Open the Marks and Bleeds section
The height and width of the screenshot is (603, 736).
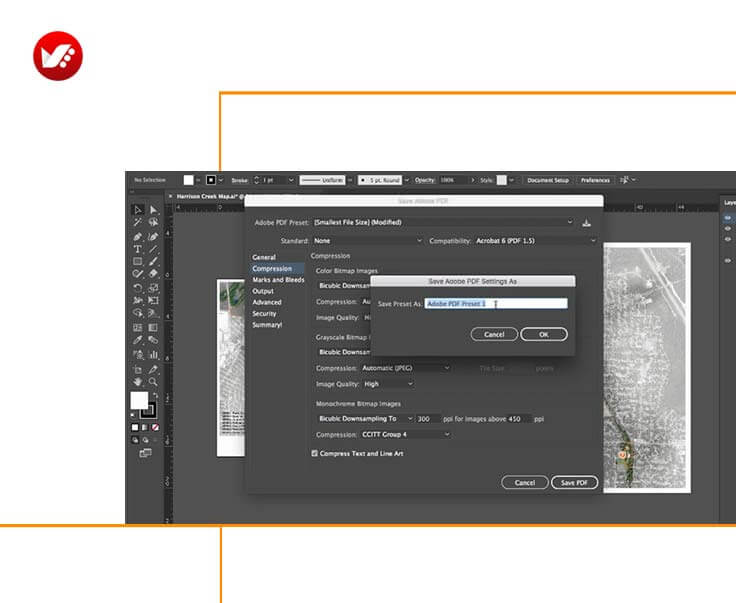coord(278,280)
